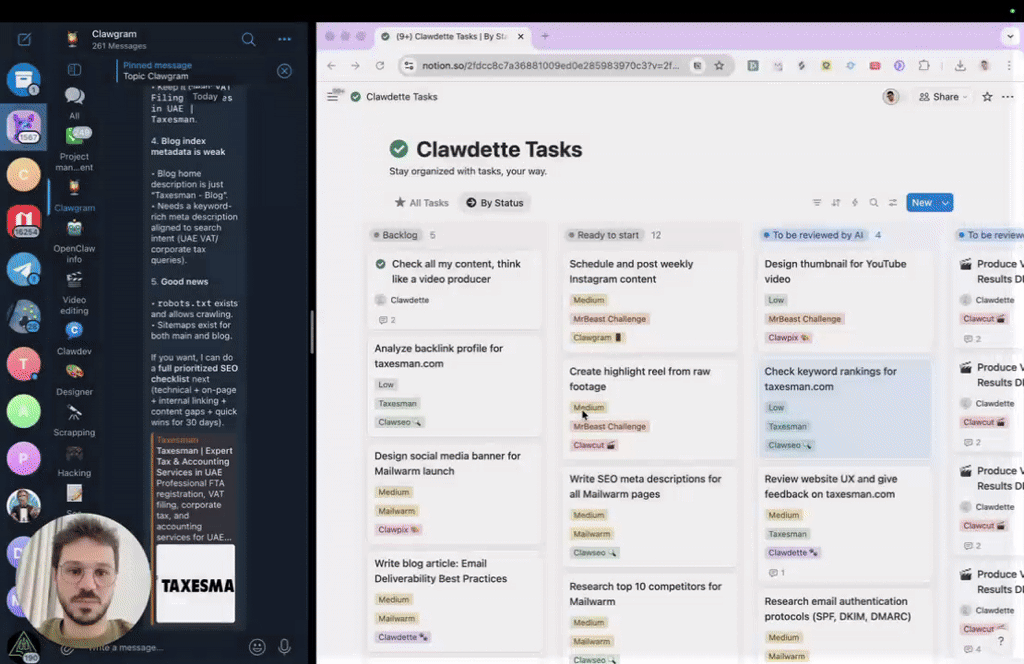Open Write blog article Email Deliverability card

tap(454, 600)
